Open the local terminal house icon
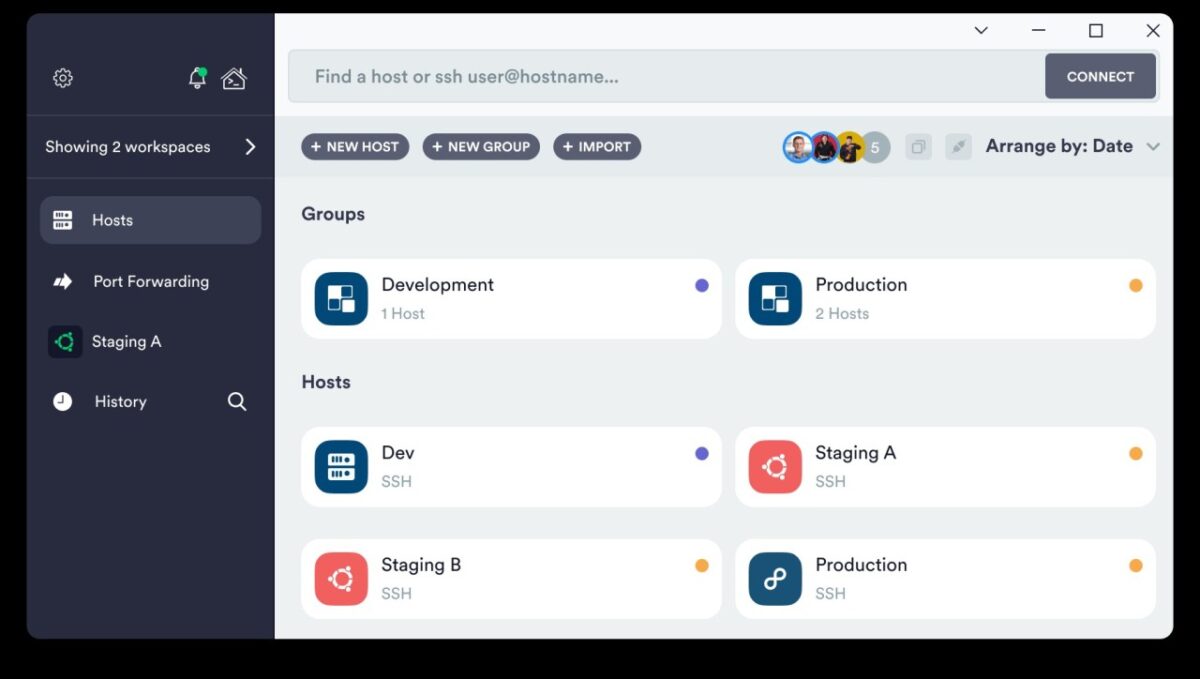Screen dimensions: 1200x679 (x=234, y=78)
